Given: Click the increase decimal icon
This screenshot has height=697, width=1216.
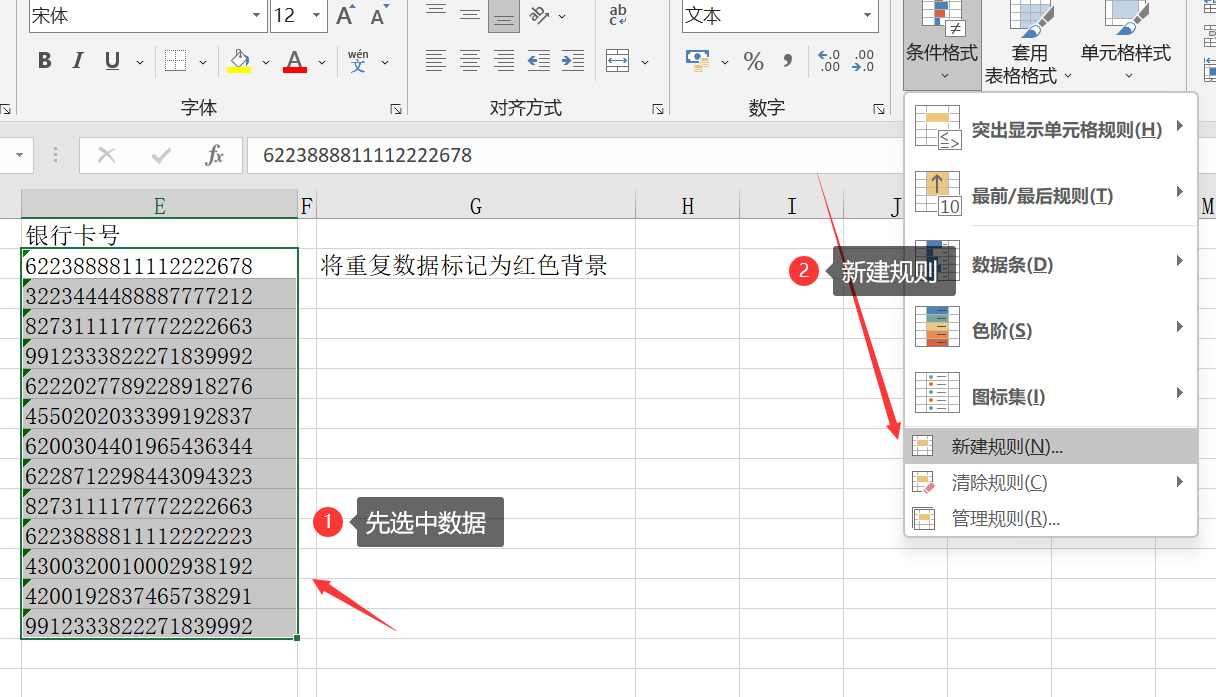Looking at the screenshot, I should pos(827,62).
